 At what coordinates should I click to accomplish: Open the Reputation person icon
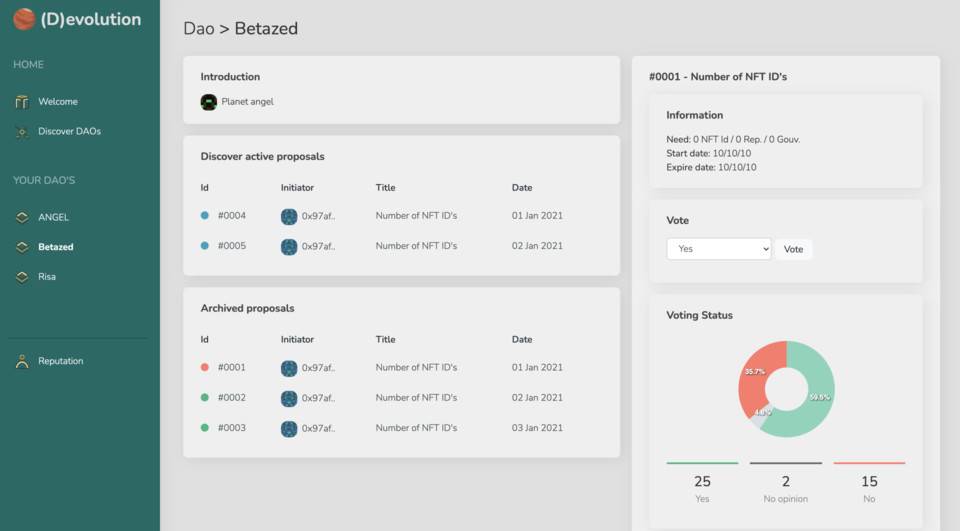pyautogui.click(x=22, y=361)
